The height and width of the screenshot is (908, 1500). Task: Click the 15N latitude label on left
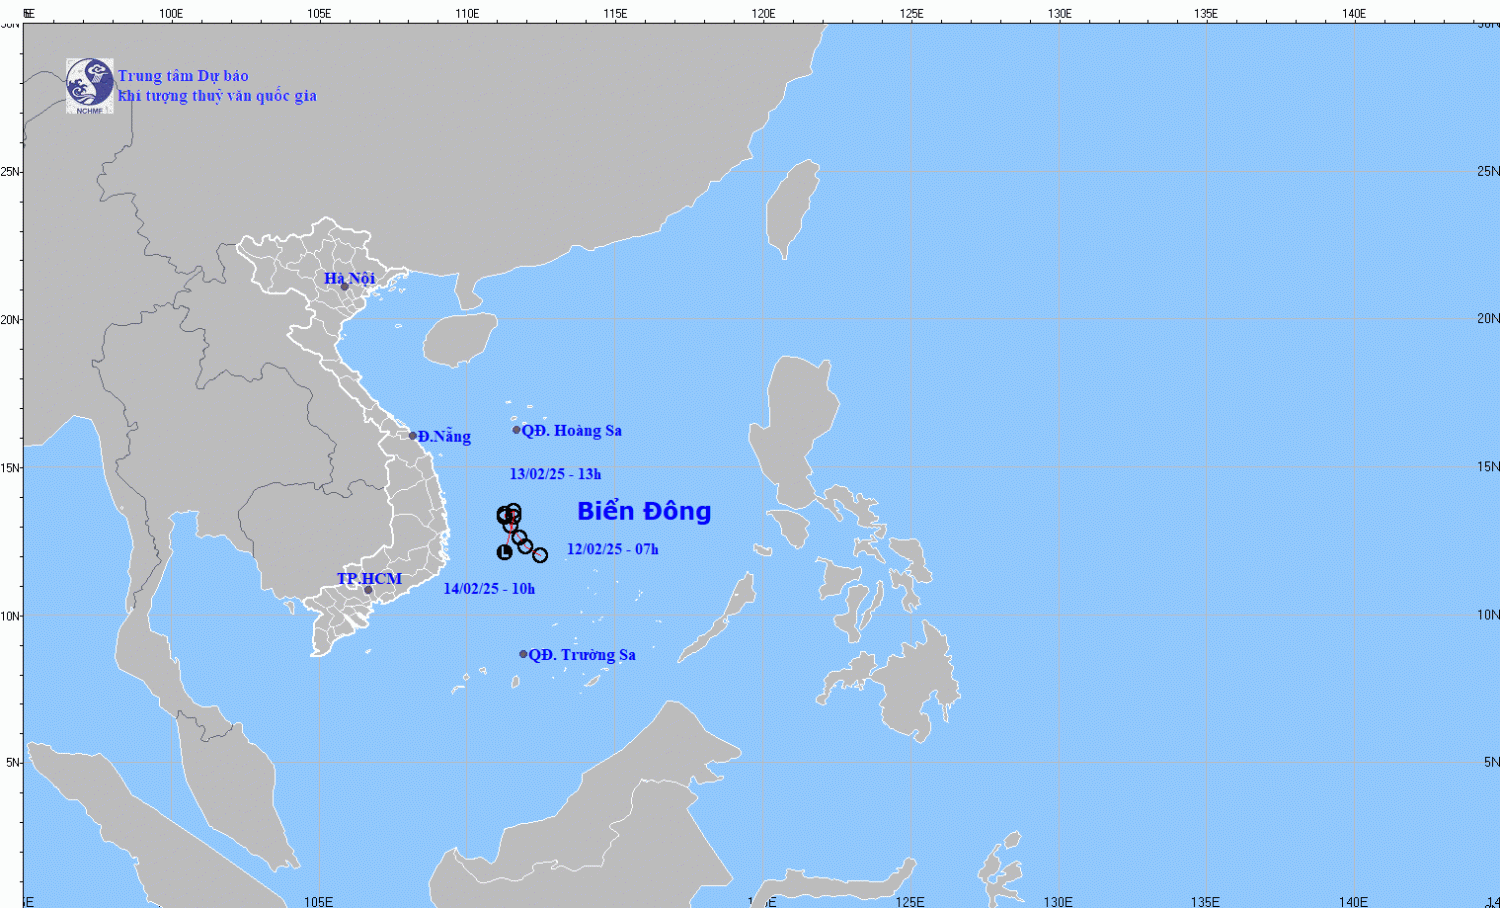pyautogui.click(x=10, y=468)
